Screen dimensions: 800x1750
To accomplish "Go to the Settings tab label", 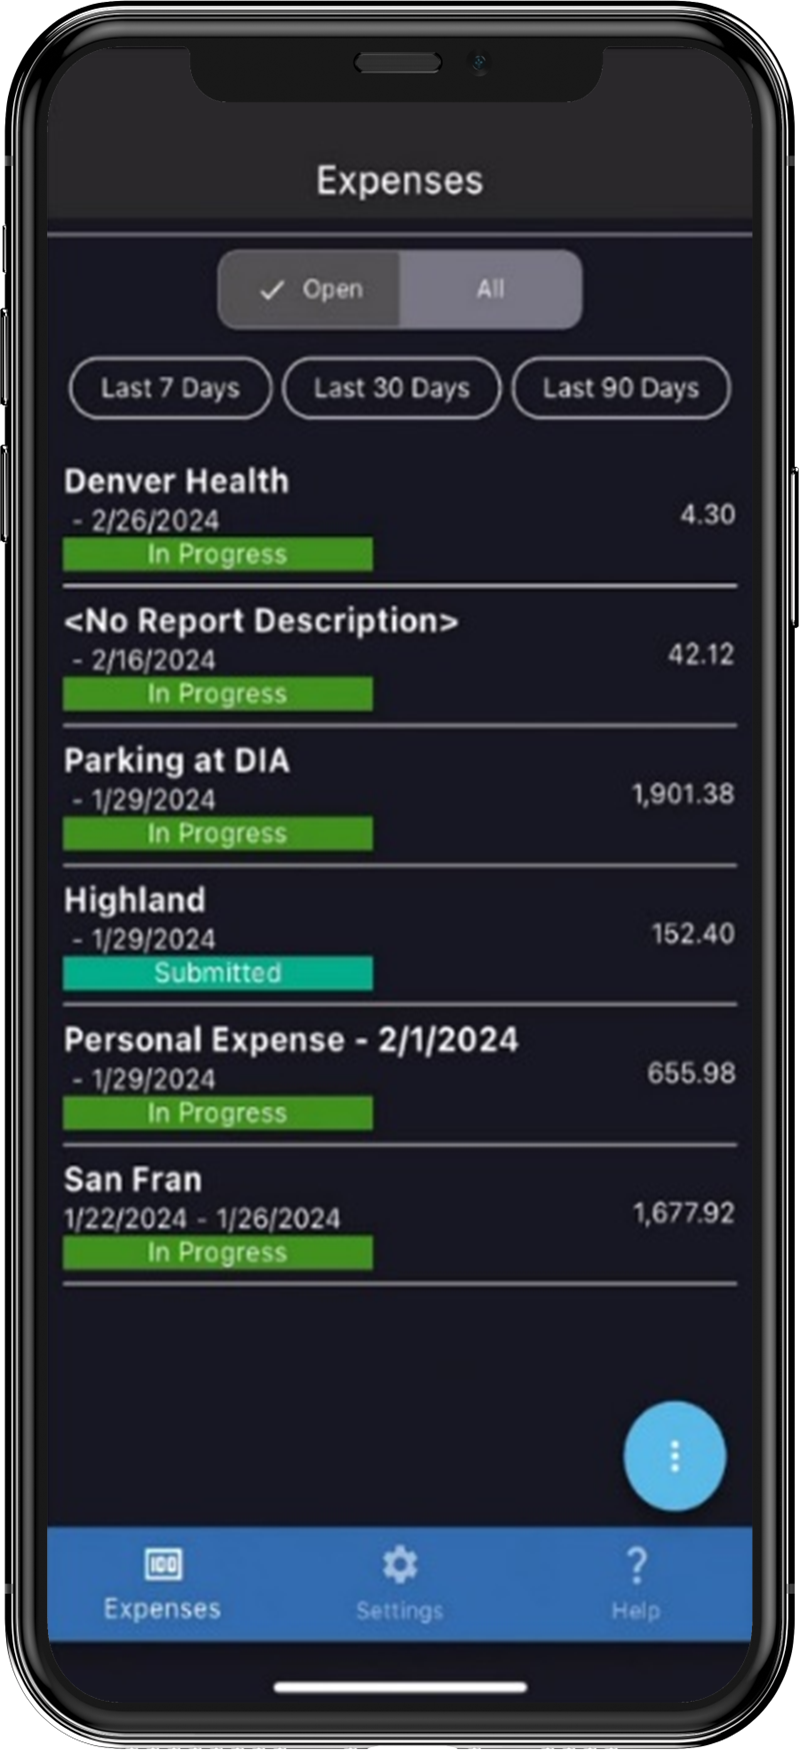I will (x=399, y=1611).
